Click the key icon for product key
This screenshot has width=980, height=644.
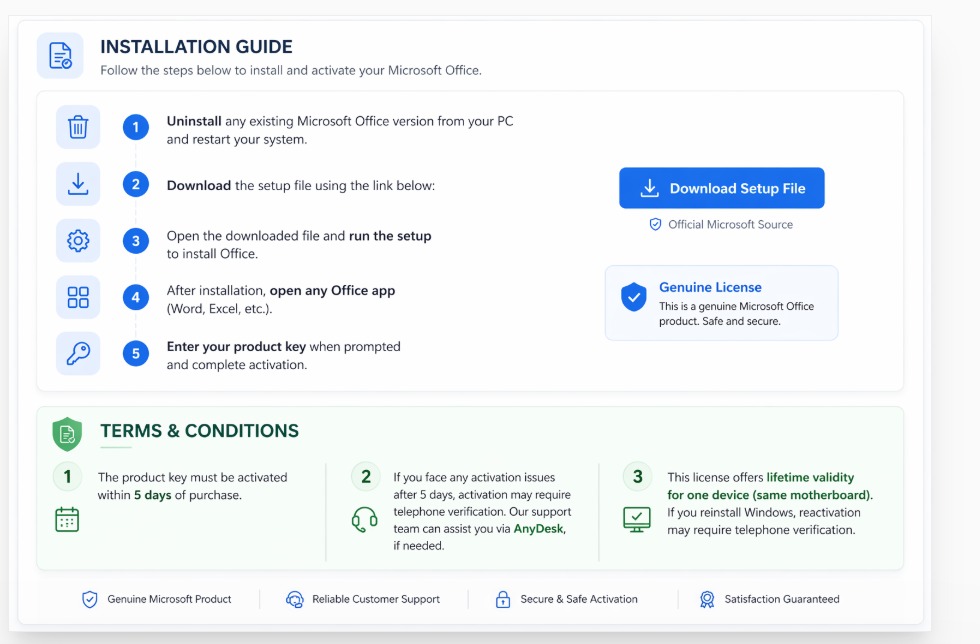pos(78,353)
